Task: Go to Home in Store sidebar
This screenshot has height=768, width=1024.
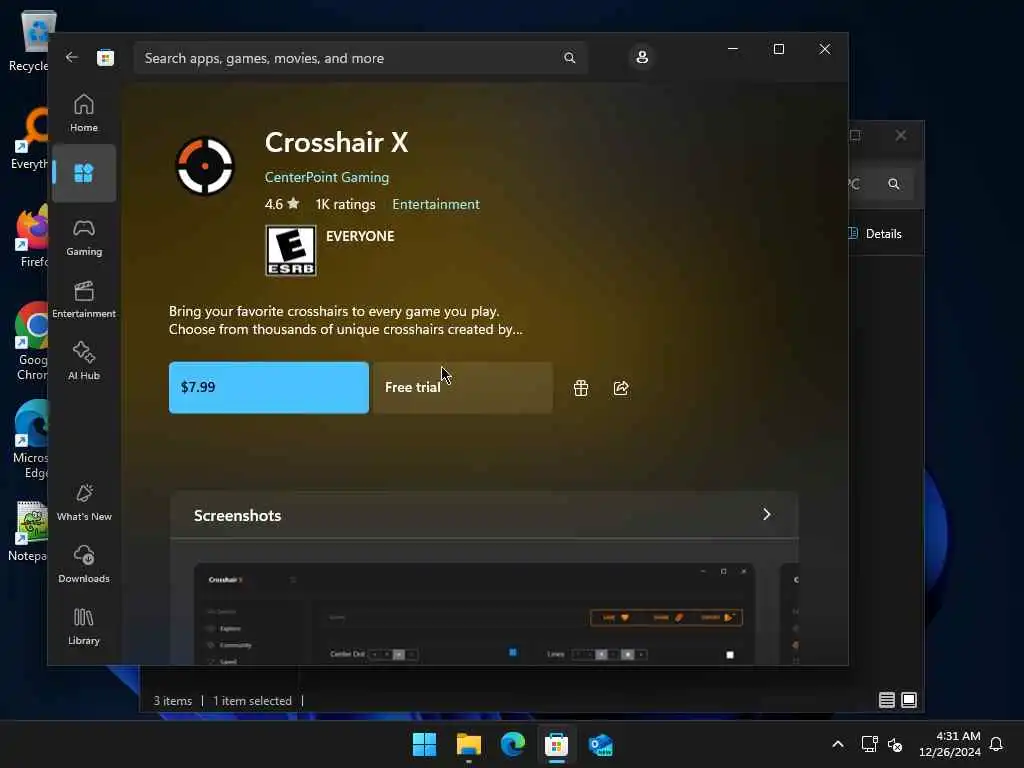Action: [x=84, y=113]
